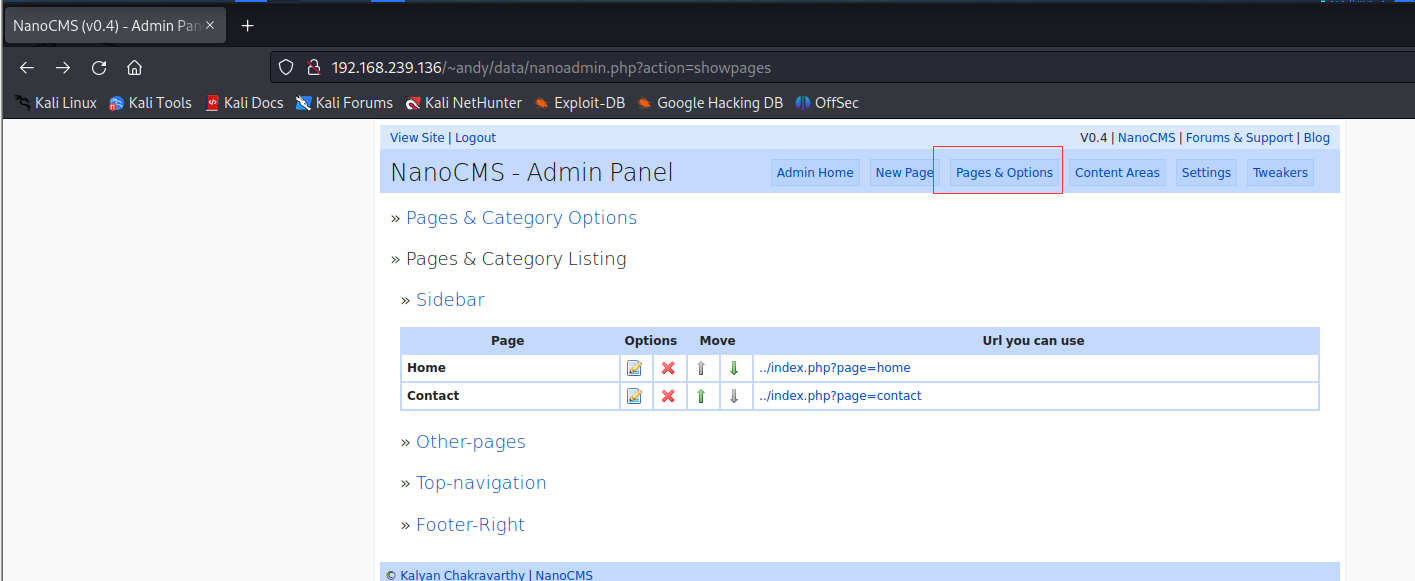Open the Blog link
The width and height of the screenshot is (1415, 581).
click(x=1317, y=138)
